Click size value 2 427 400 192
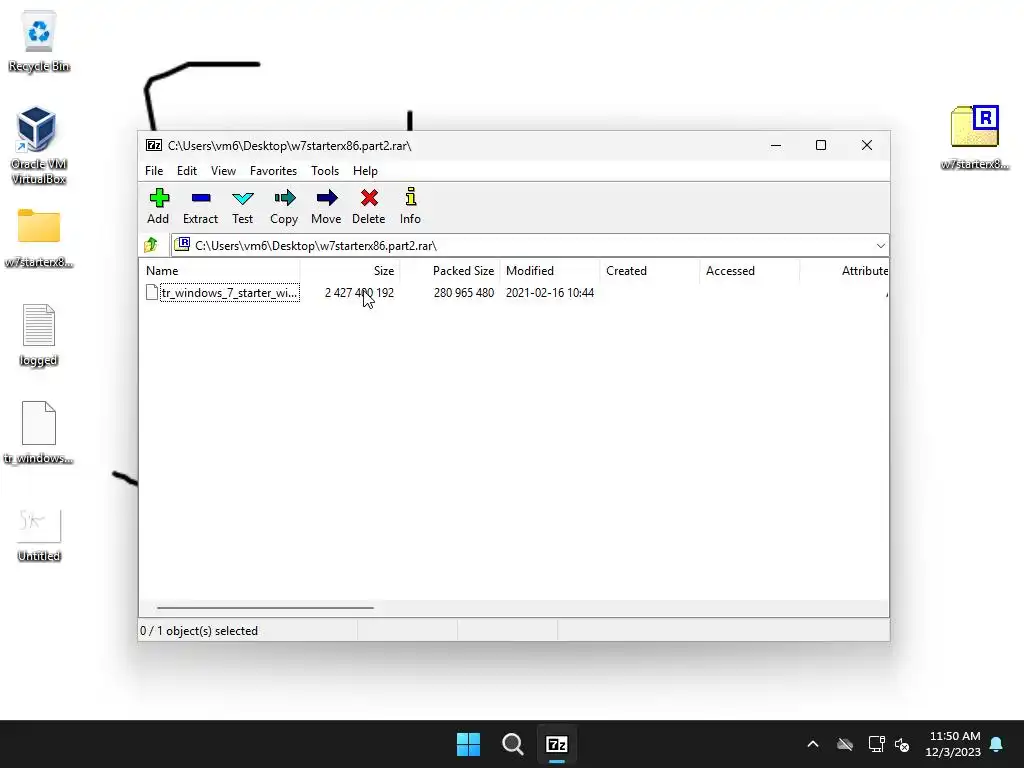1024x768 pixels. (359, 293)
